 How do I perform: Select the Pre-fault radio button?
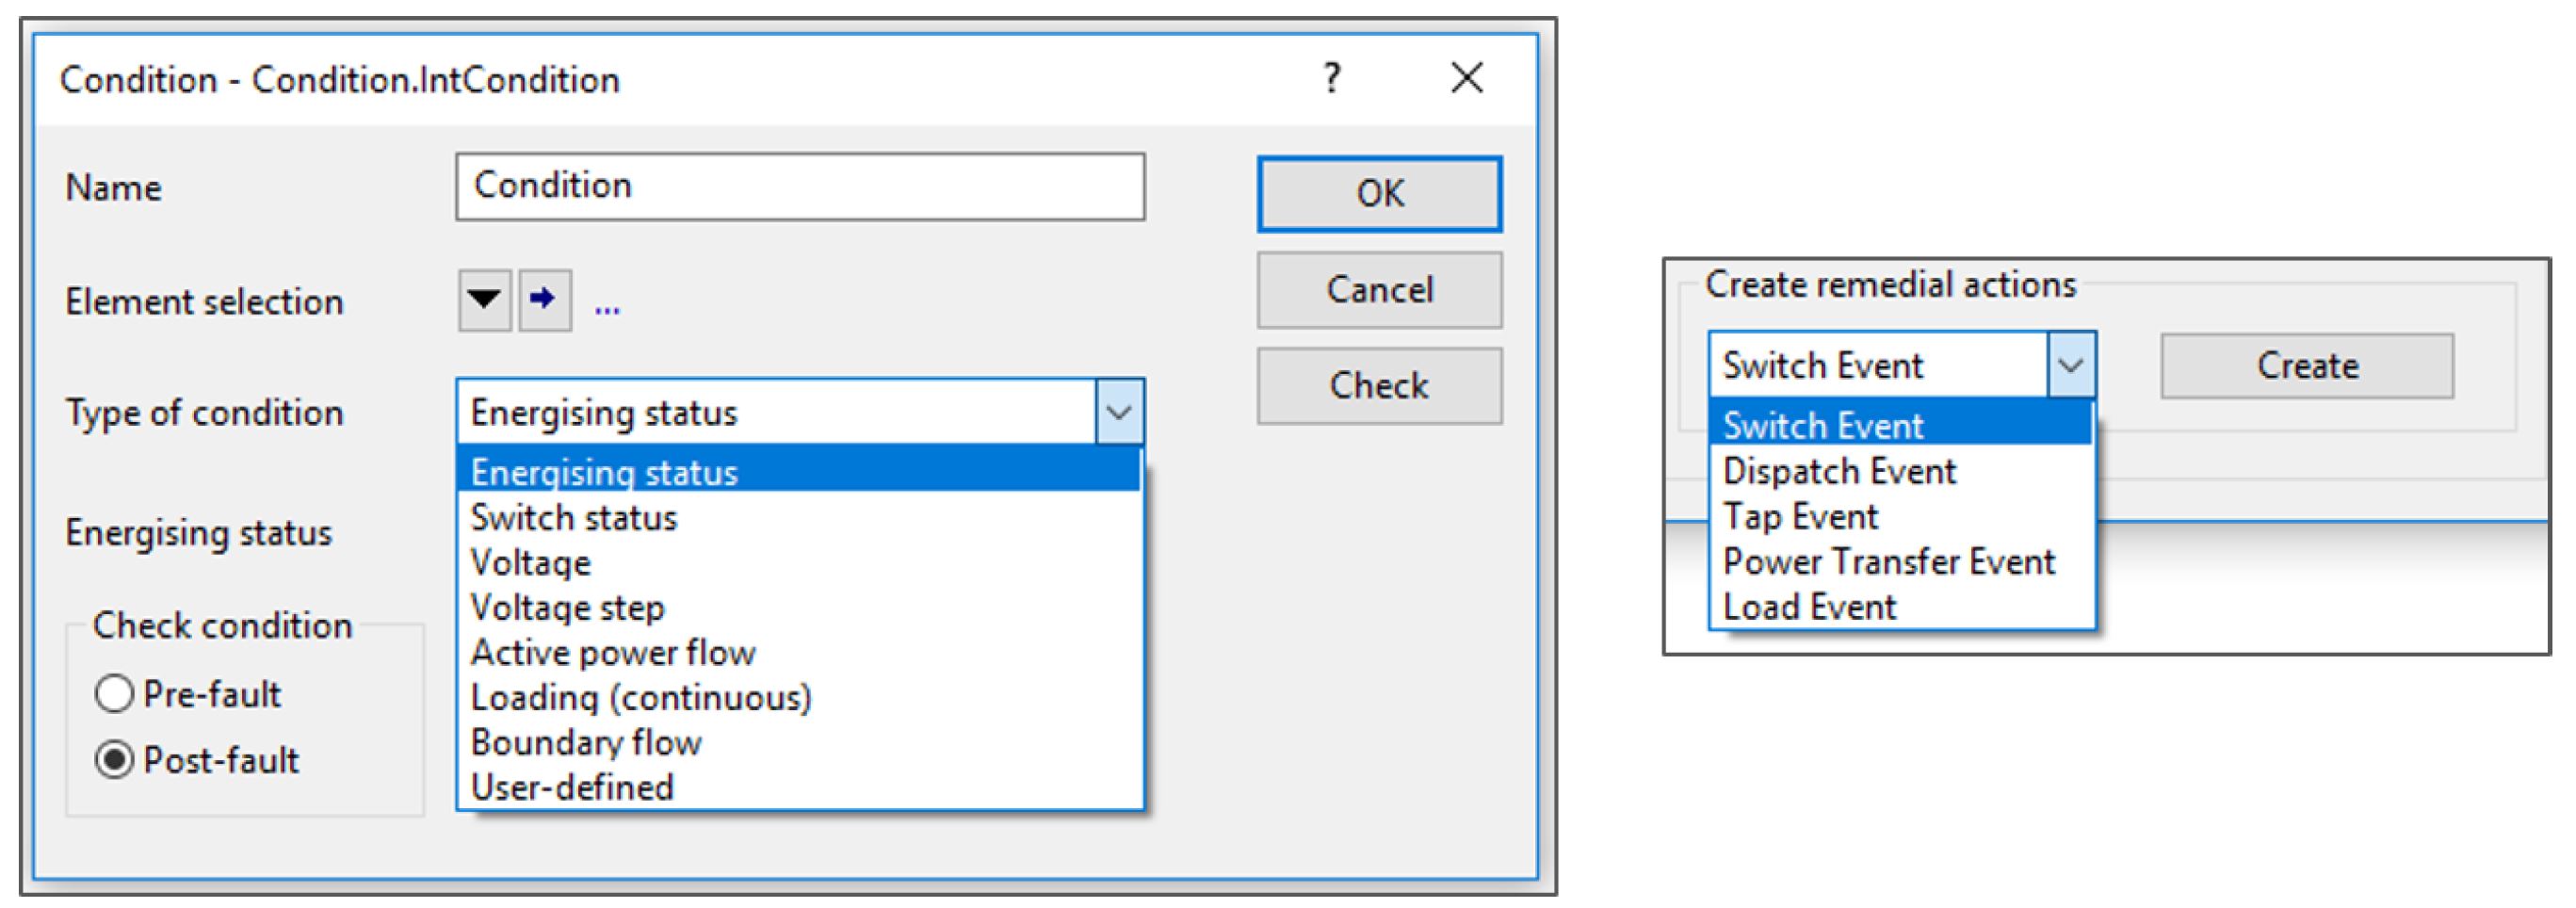tap(114, 694)
